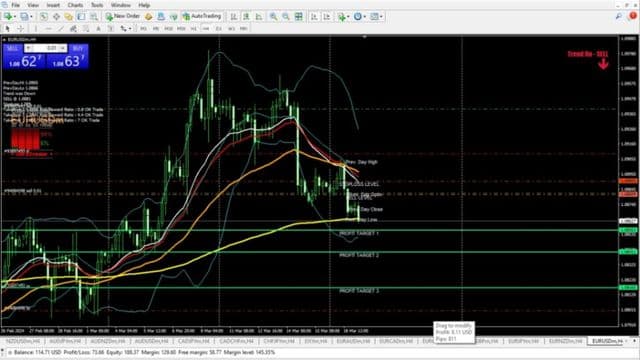This screenshot has height=360, width=640.
Task: Click the lot volume input field
Action: tap(45, 48)
